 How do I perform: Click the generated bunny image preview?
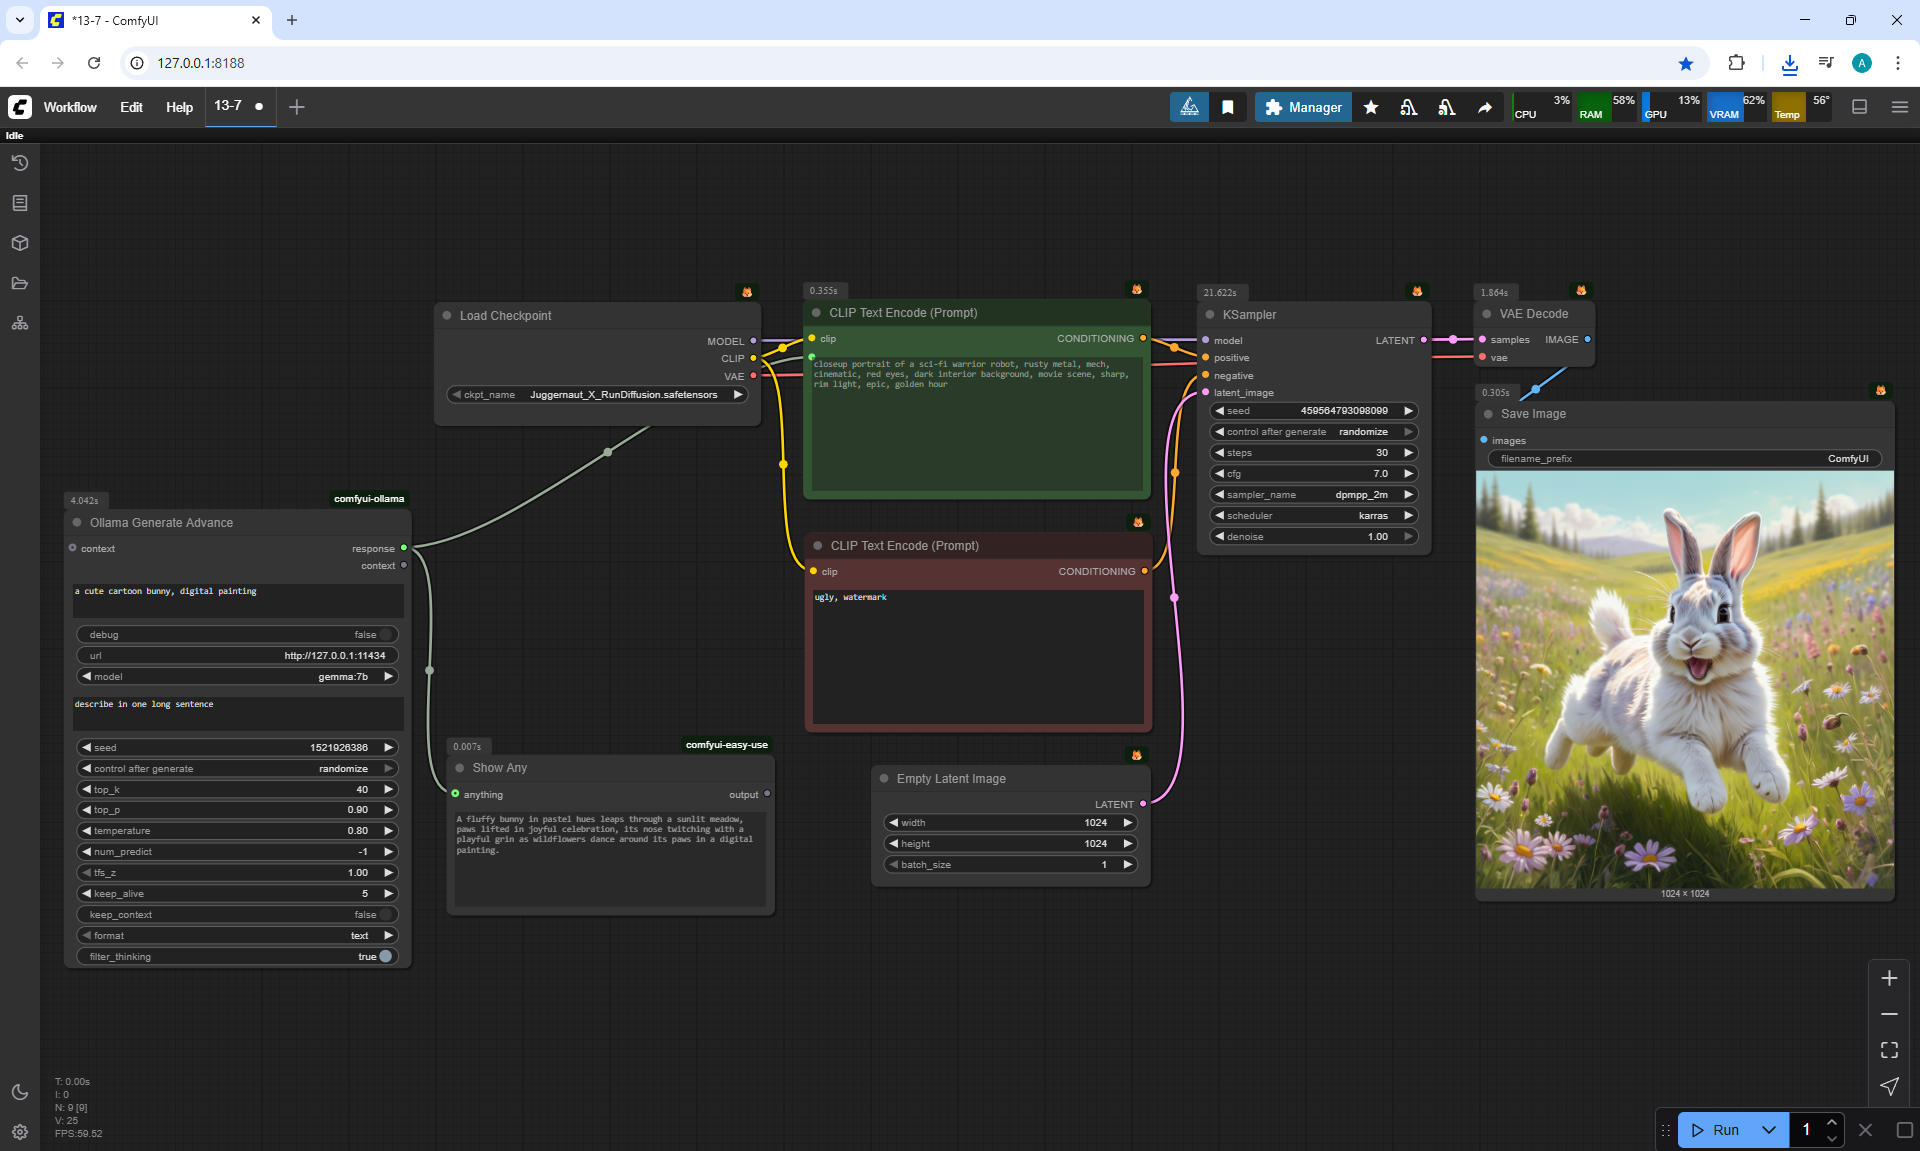[x=1685, y=680]
